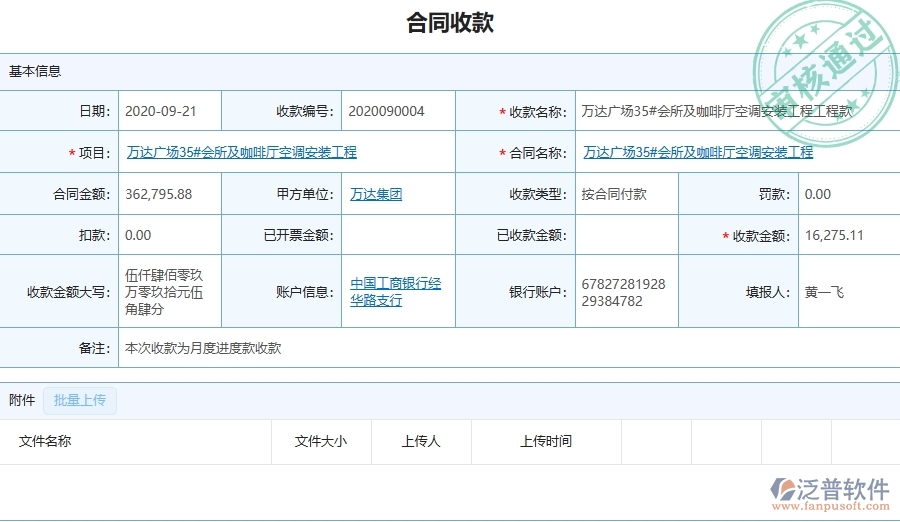Click the 附件 section label
The height and width of the screenshot is (522, 900).
[22, 400]
